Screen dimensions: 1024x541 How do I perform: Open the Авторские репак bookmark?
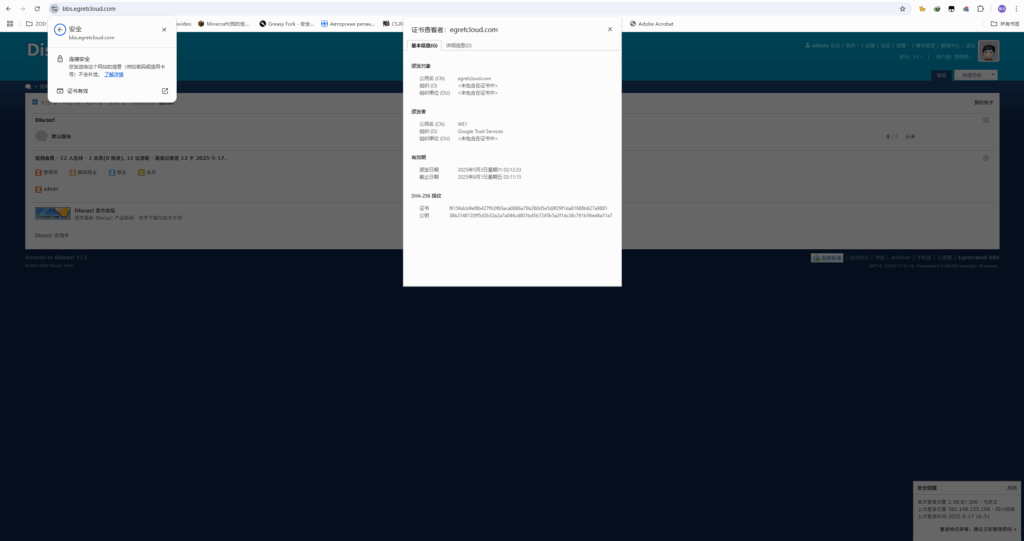(x=347, y=24)
